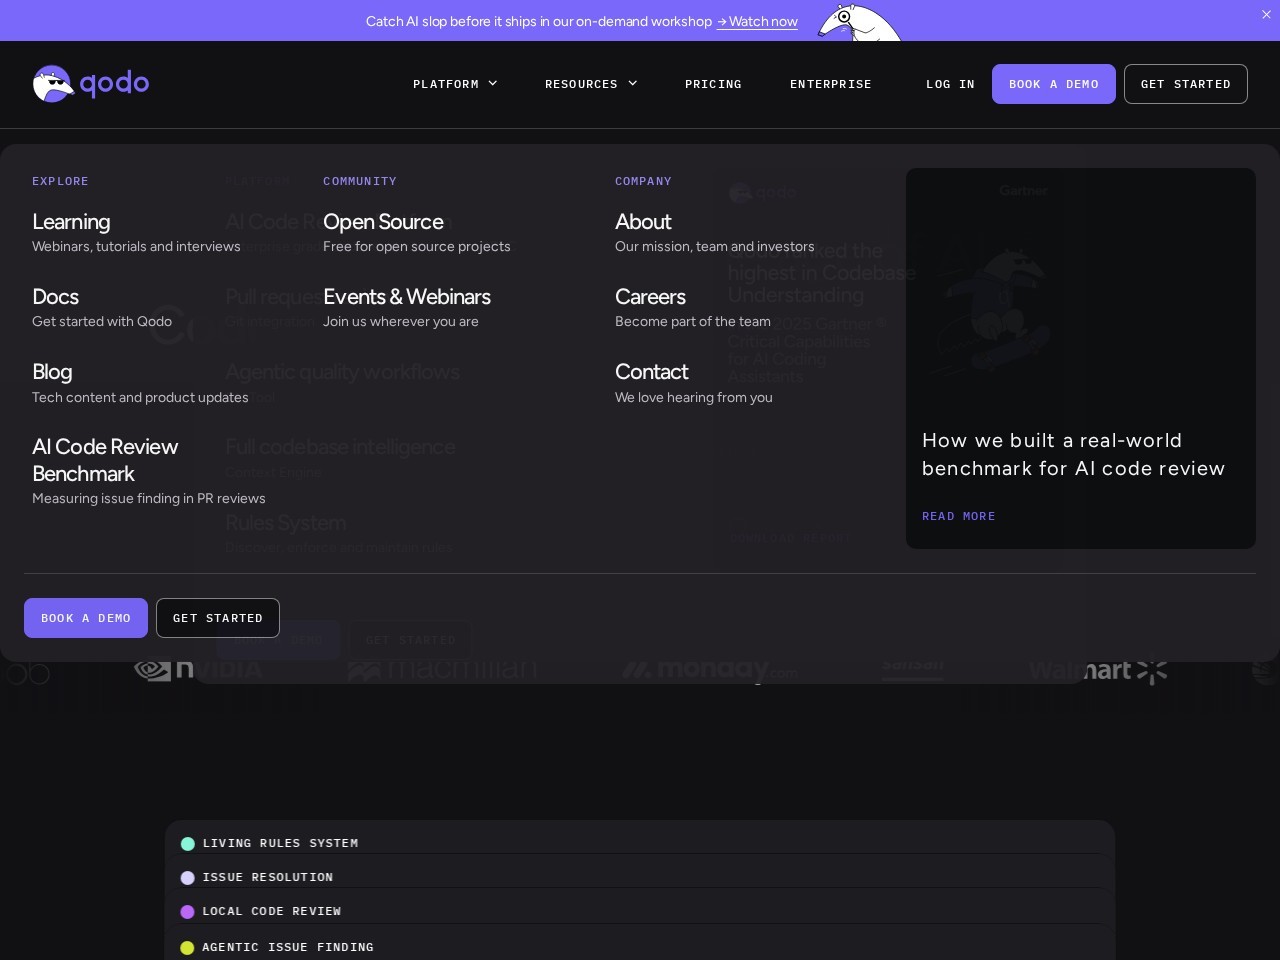Click the green dot beside Living Rules System
The width and height of the screenshot is (1280, 960).
point(187,844)
